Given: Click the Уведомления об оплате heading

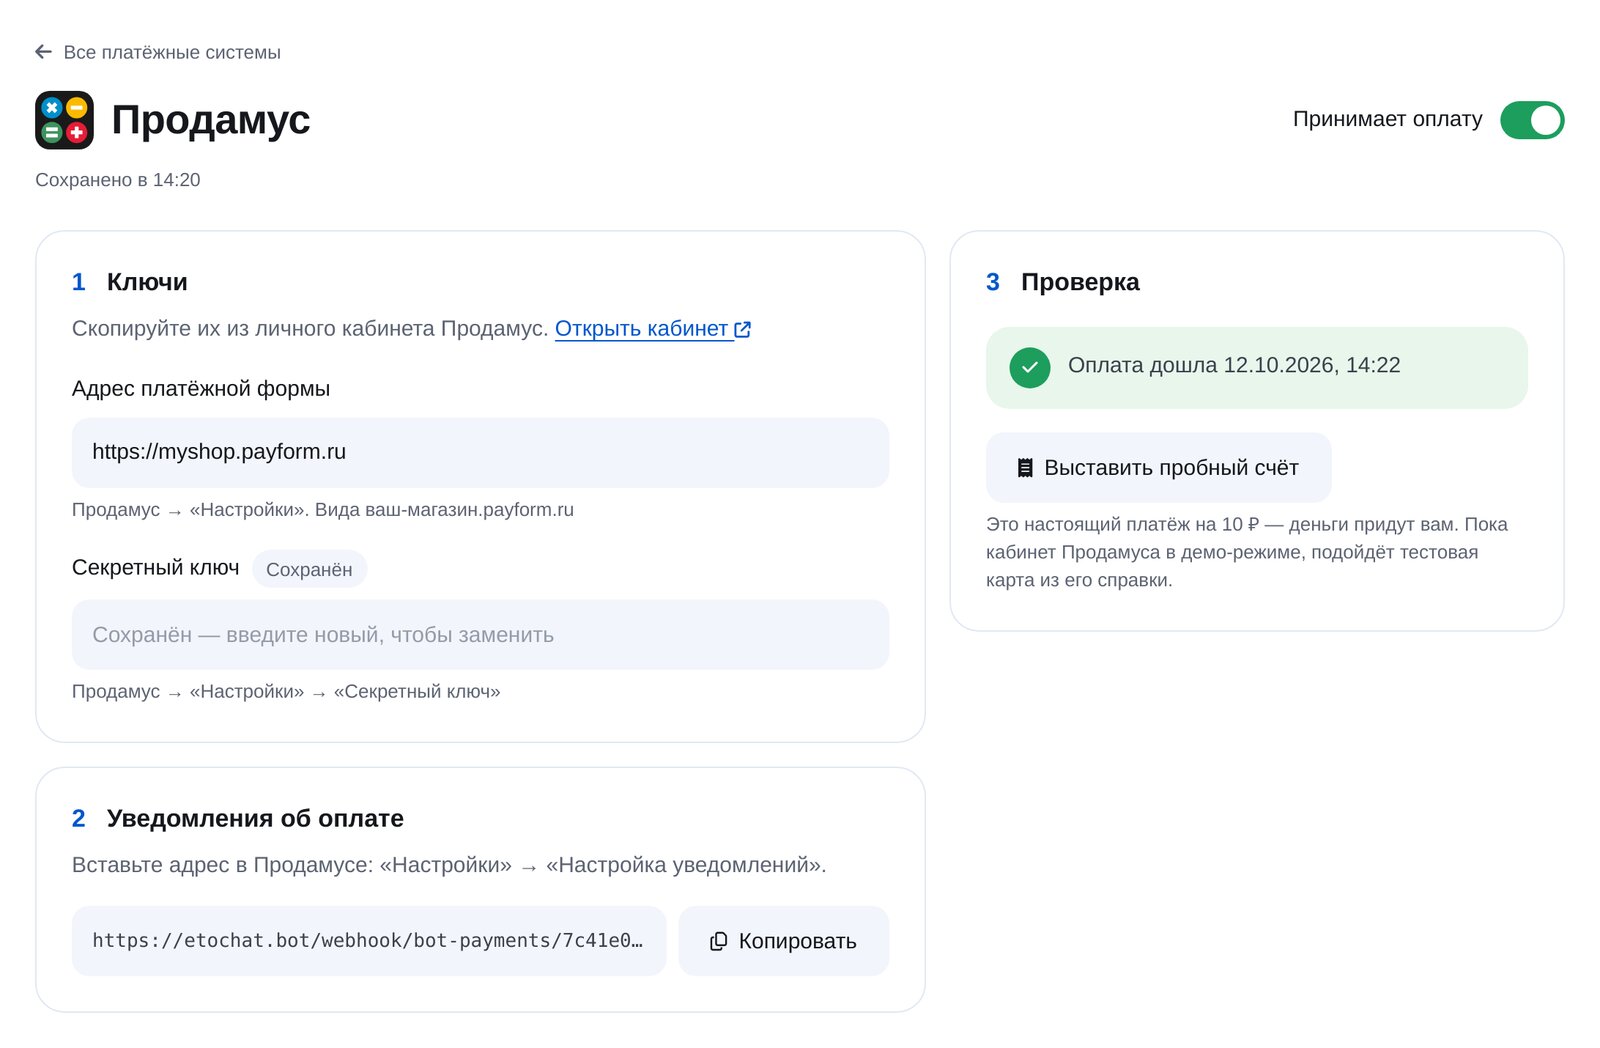Looking at the screenshot, I should [x=255, y=818].
